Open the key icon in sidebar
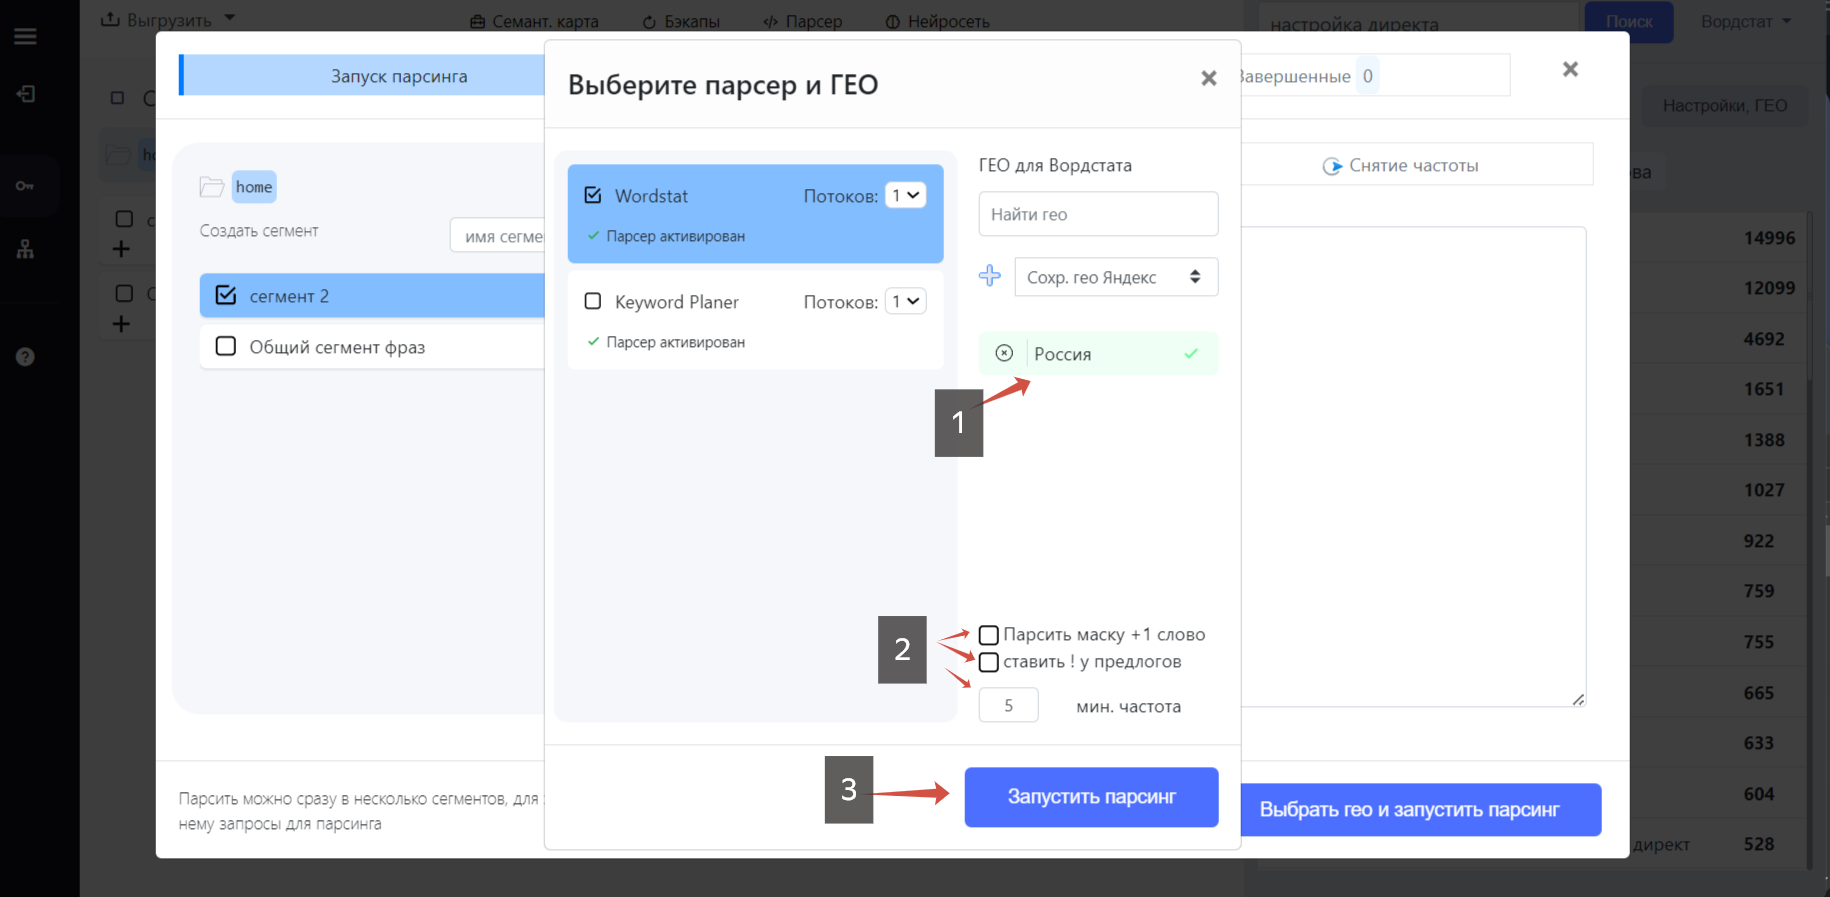This screenshot has width=1830, height=897. click(26, 186)
